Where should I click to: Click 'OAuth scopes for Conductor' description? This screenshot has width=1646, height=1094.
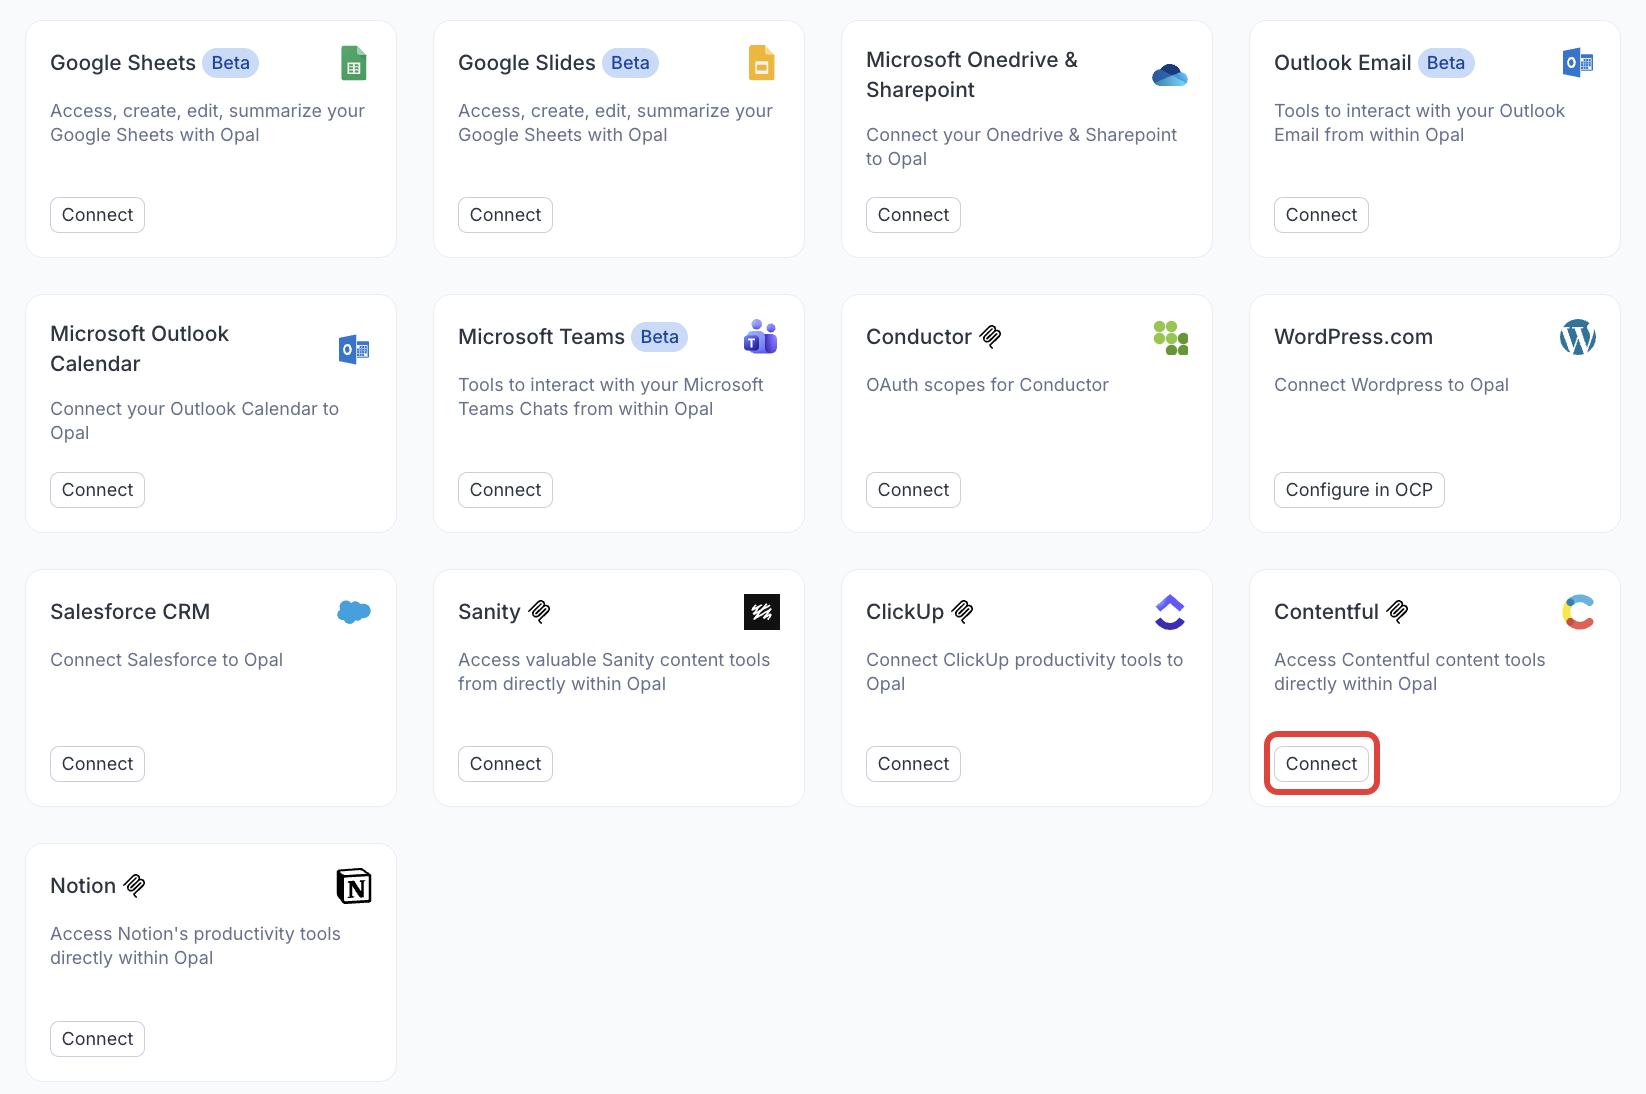(x=988, y=385)
